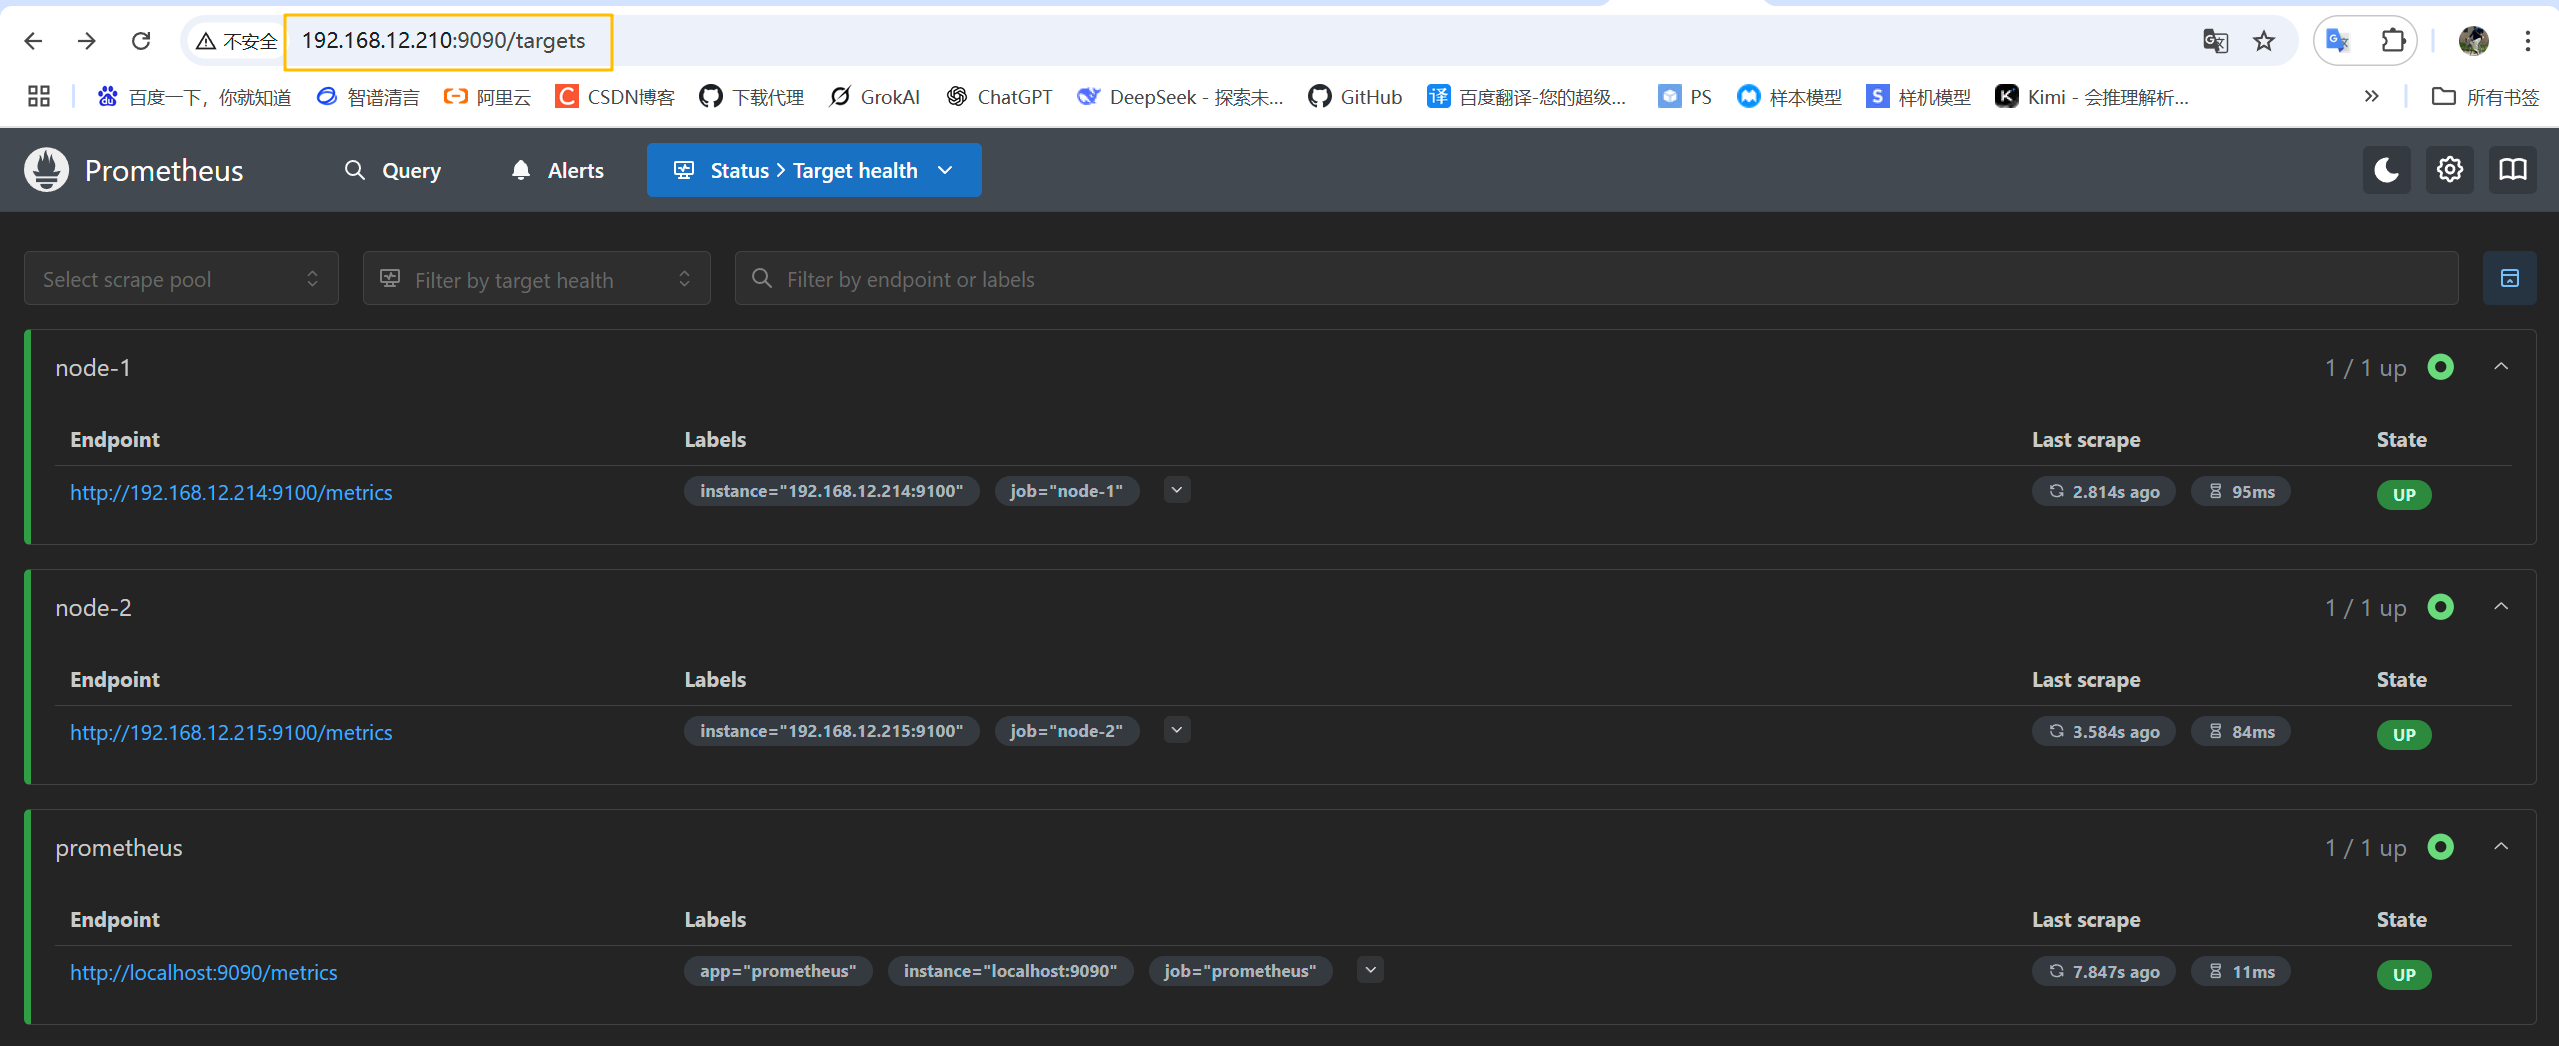The width and height of the screenshot is (2559, 1046).
Task: Open documentation book icon
Action: 2512,170
